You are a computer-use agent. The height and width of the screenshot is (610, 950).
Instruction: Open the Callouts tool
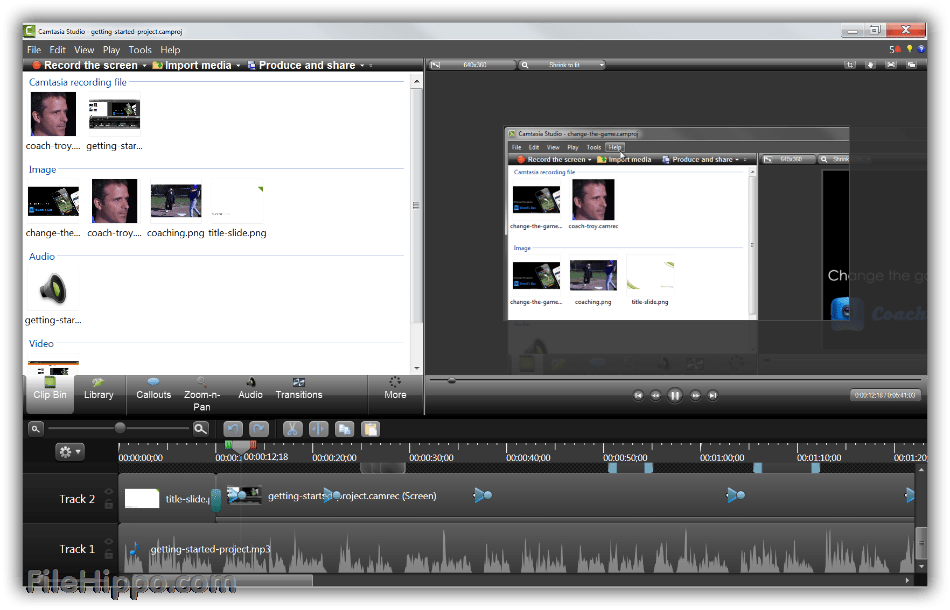pyautogui.click(x=153, y=389)
